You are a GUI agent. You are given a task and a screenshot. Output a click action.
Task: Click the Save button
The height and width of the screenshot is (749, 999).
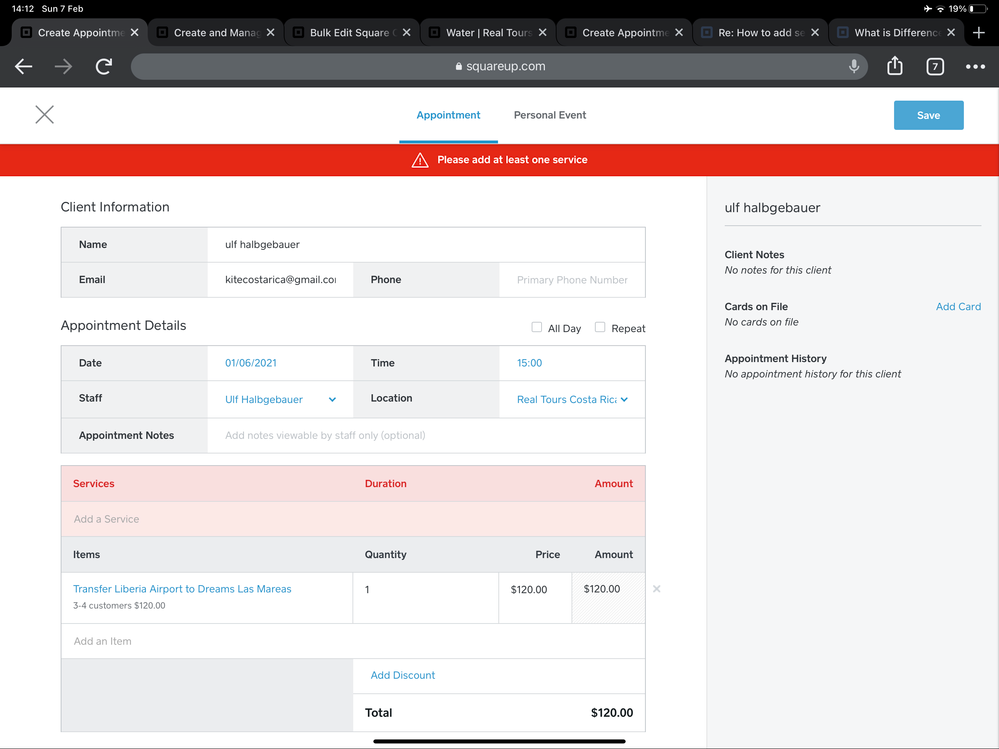click(928, 115)
